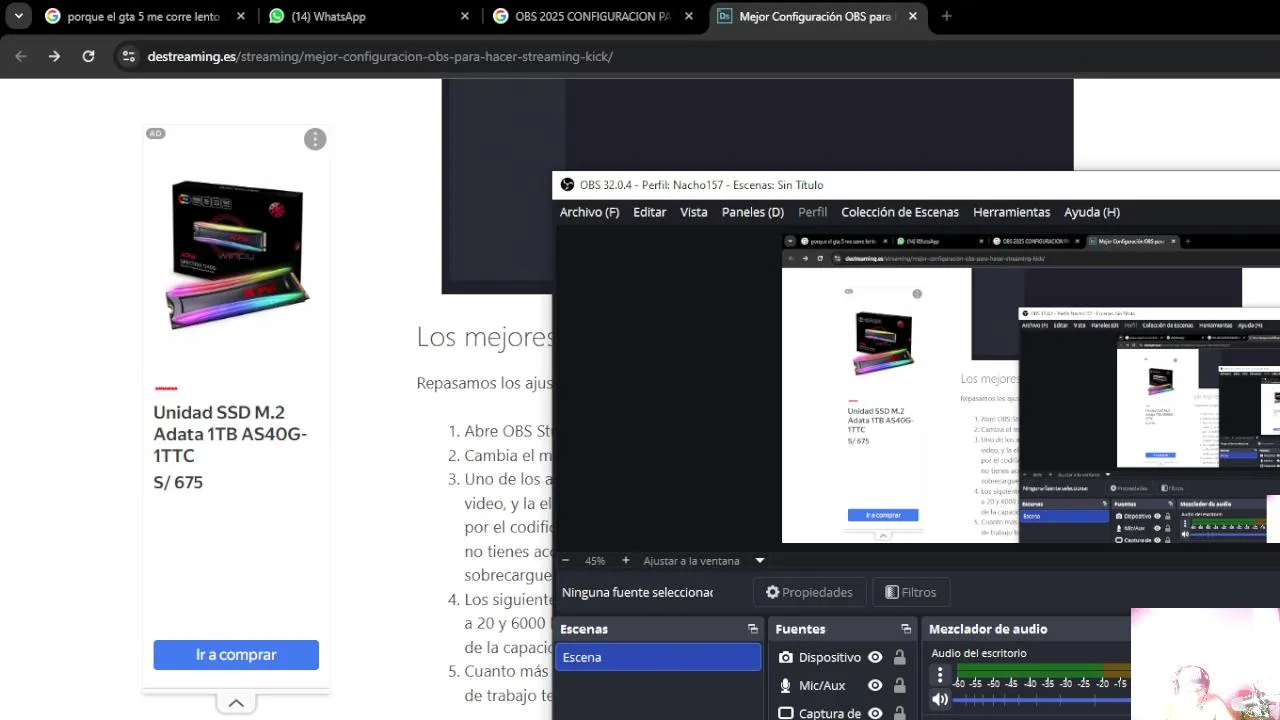Reload the destreaming.es page
The width and height of the screenshot is (1280, 720).
coord(88,56)
